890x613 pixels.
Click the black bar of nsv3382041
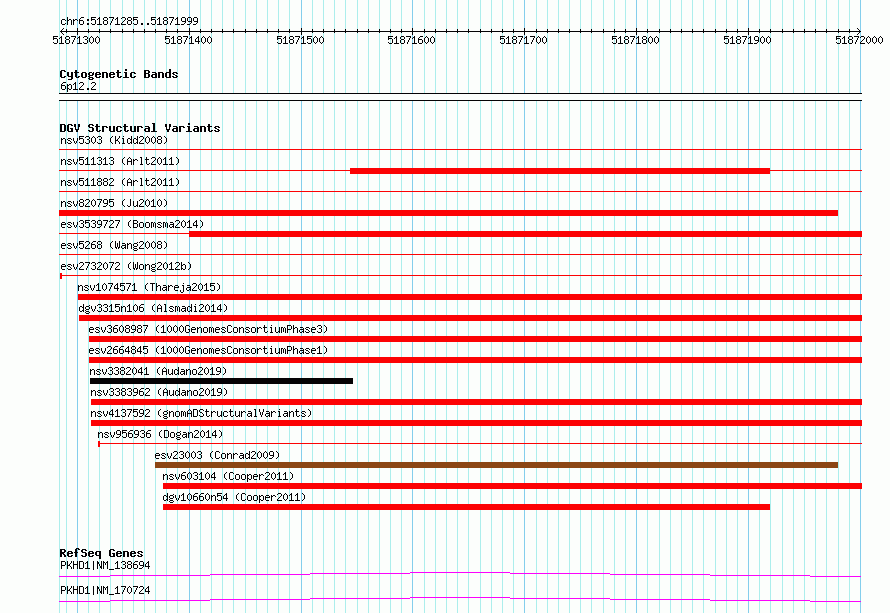pyautogui.click(x=221, y=381)
